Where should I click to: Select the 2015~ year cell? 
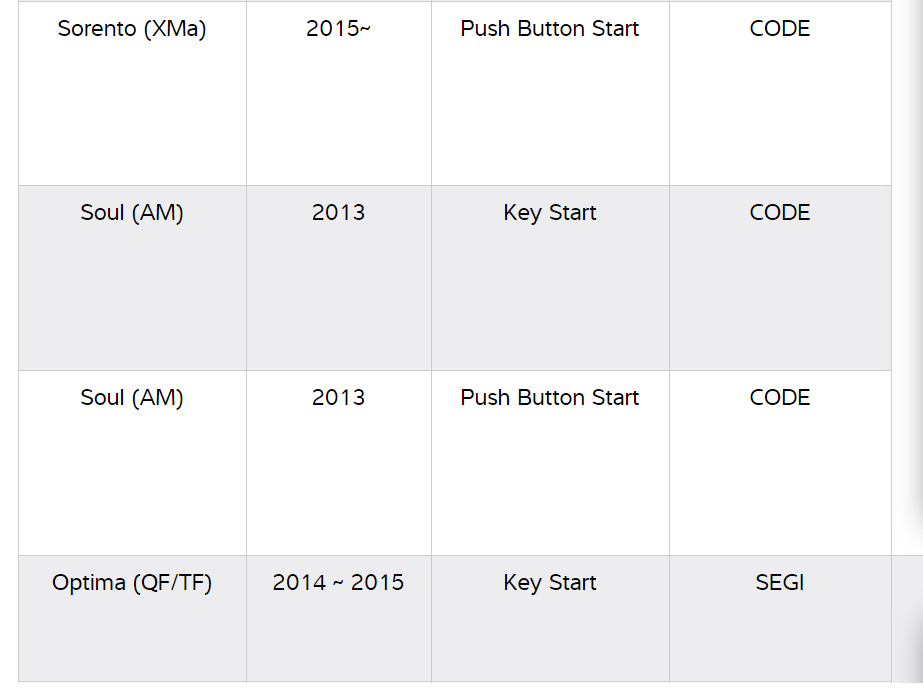(x=338, y=29)
